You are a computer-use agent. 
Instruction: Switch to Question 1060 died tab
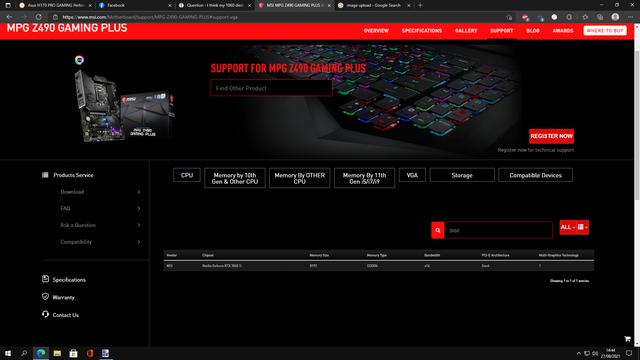point(215,5)
